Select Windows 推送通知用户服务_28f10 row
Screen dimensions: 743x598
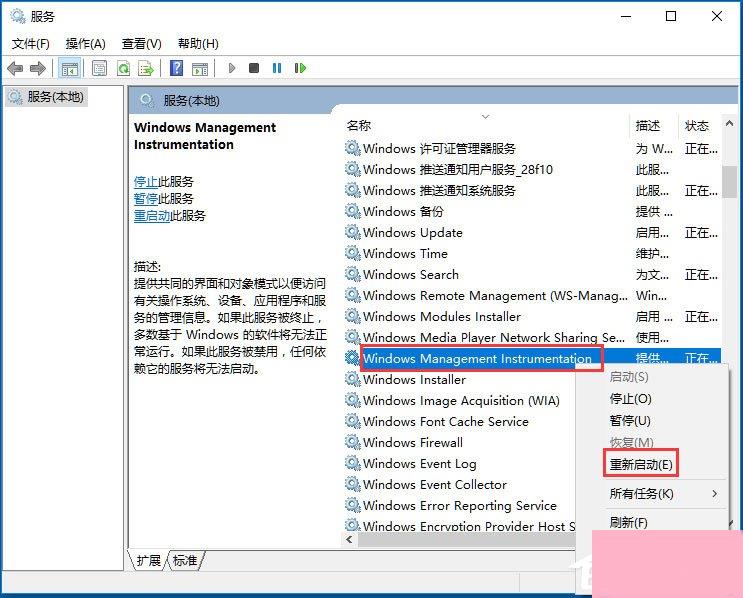(532, 170)
